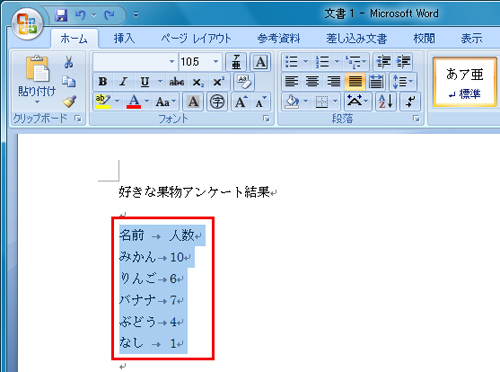Sort the selected text A to Z
This screenshot has width=500, height=372.
tap(386, 101)
